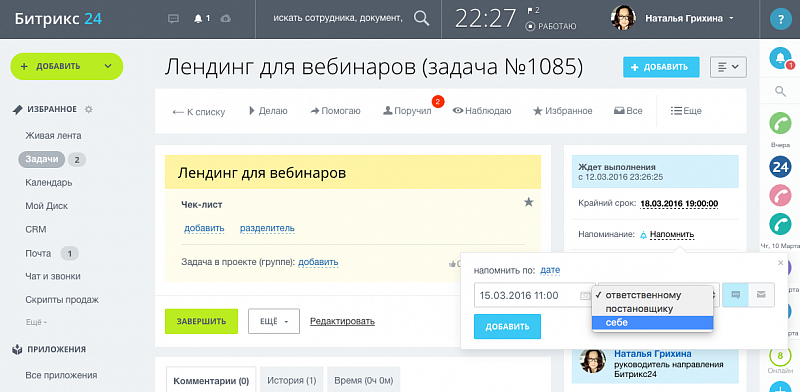The width and height of the screenshot is (800, 392).
Task: Open Живая лента in sidebar
Action: (53, 136)
